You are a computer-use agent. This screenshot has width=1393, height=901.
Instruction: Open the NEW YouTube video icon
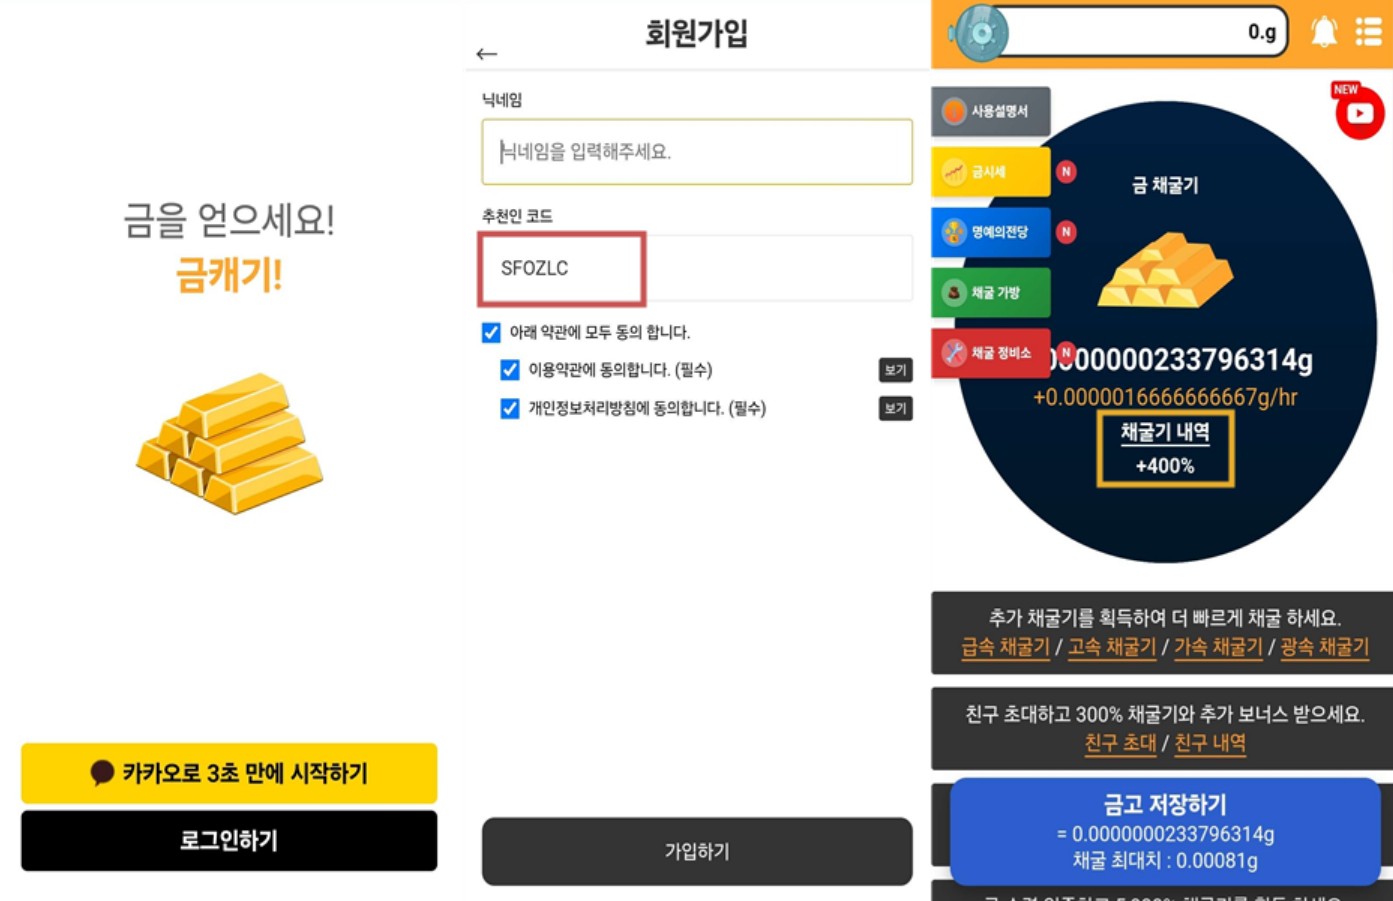(1359, 112)
